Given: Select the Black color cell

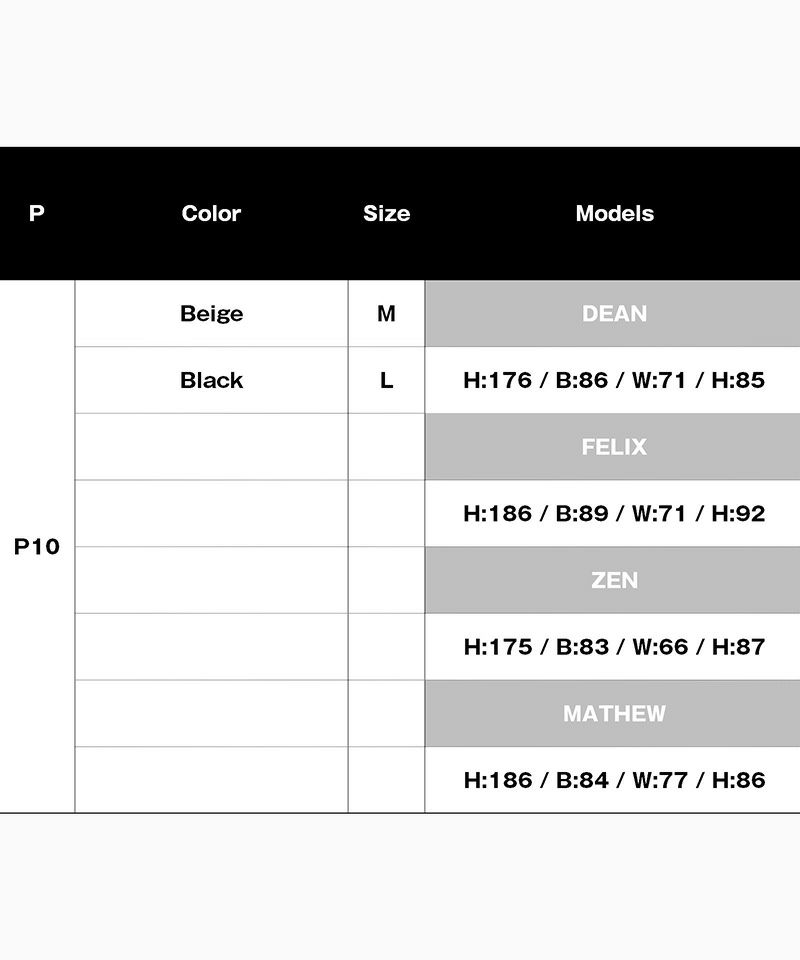Looking at the screenshot, I should 211,380.
